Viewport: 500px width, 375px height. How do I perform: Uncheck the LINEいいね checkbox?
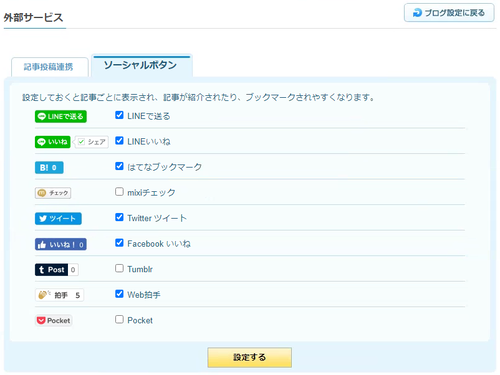(x=119, y=141)
